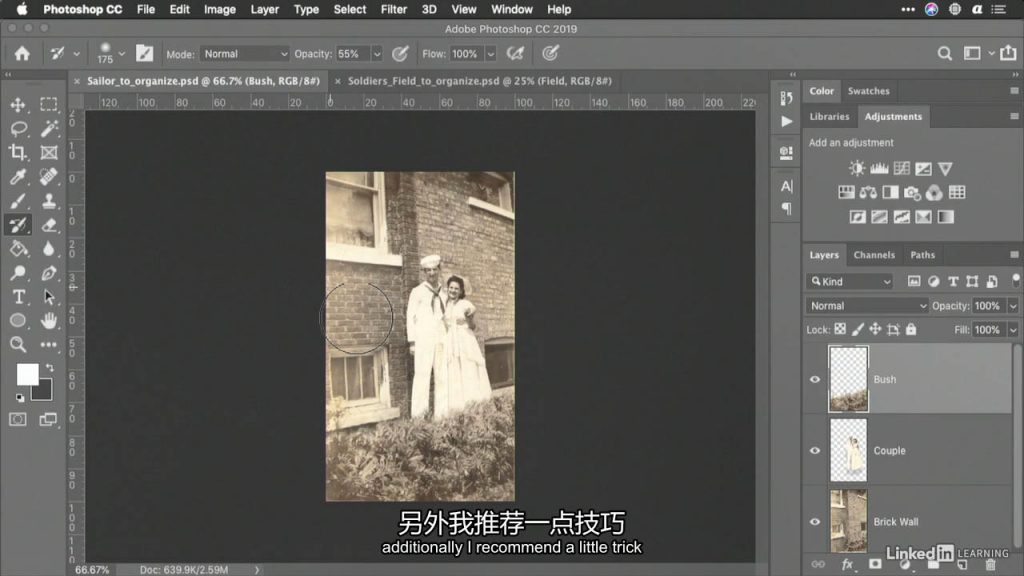Select the Crop tool
This screenshot has width=1024, height=576.
click(18, 153)
